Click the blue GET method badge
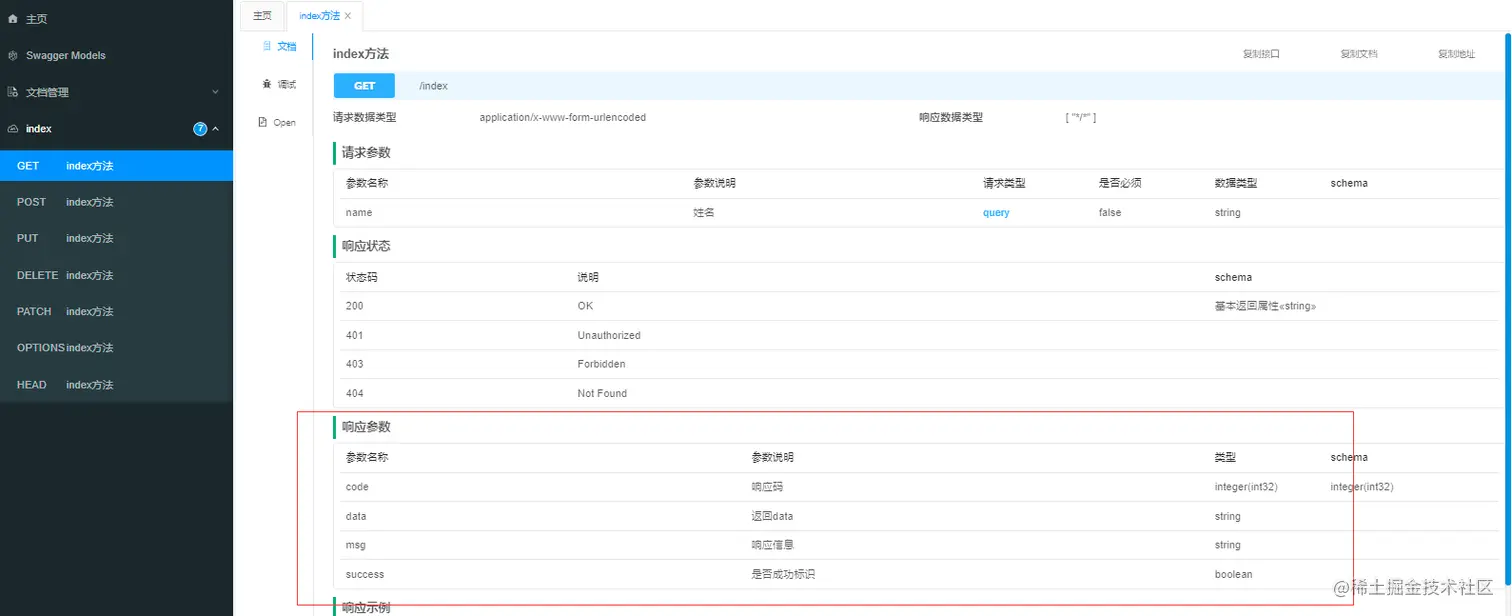1512x616 pixels. [x=364, y=86]
